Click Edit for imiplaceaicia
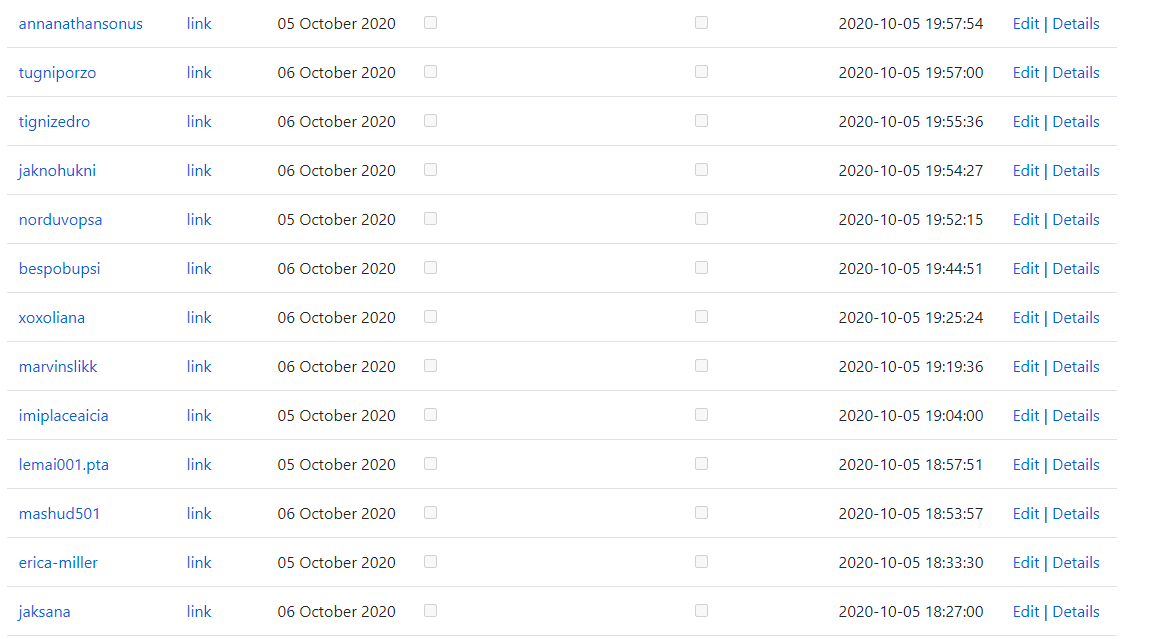This screenshot has height=639, width=1154. (x=1025, y=416)
